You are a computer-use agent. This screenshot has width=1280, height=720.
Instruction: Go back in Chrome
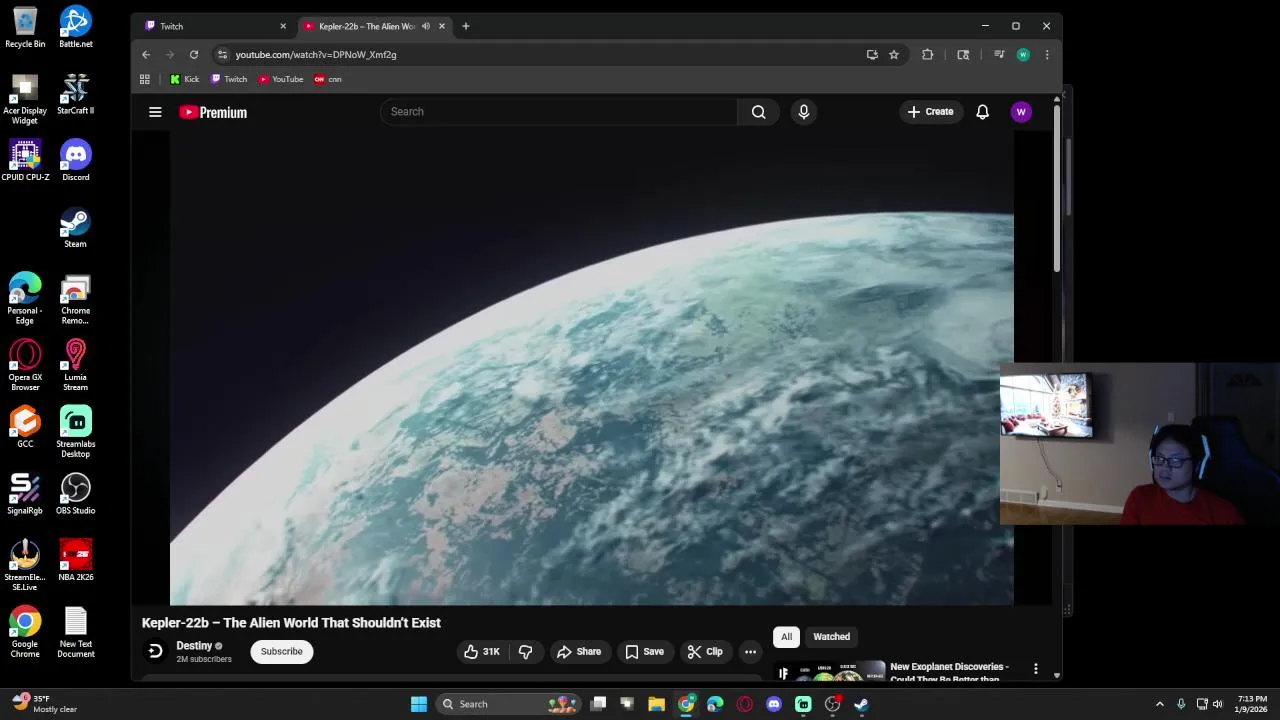point(146,55)
